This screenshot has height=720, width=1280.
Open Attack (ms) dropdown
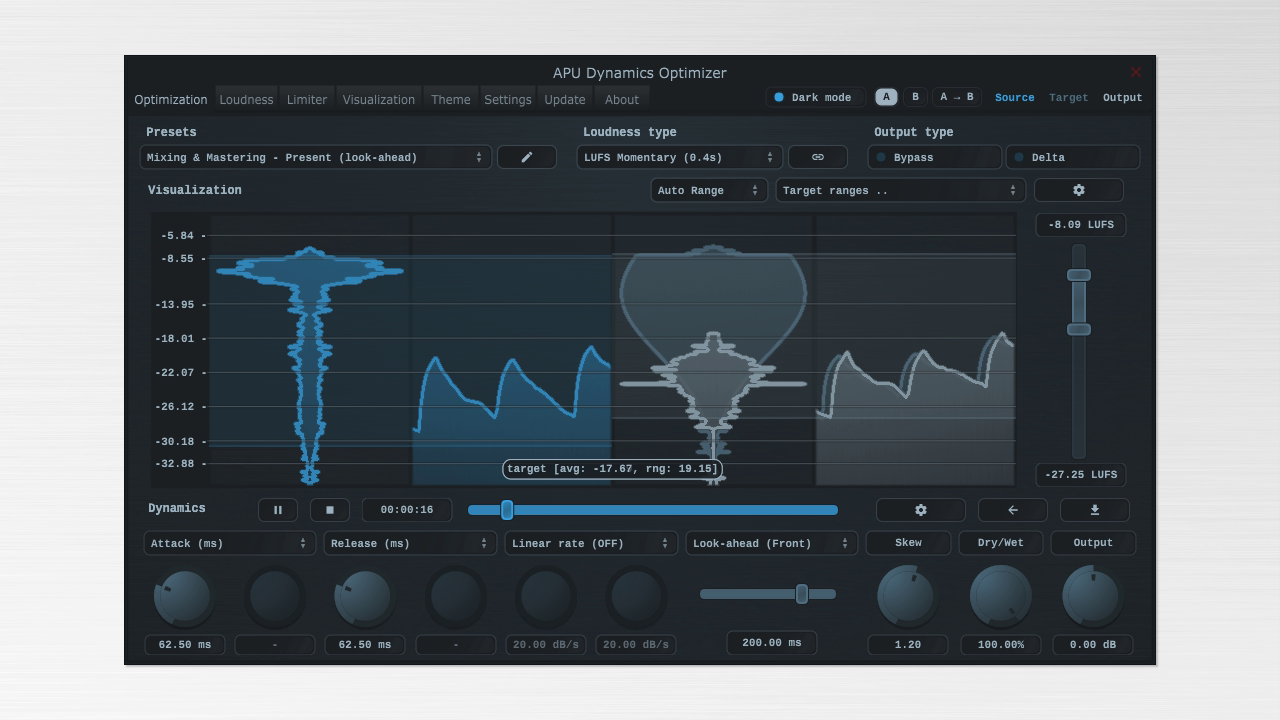[230, 543]
